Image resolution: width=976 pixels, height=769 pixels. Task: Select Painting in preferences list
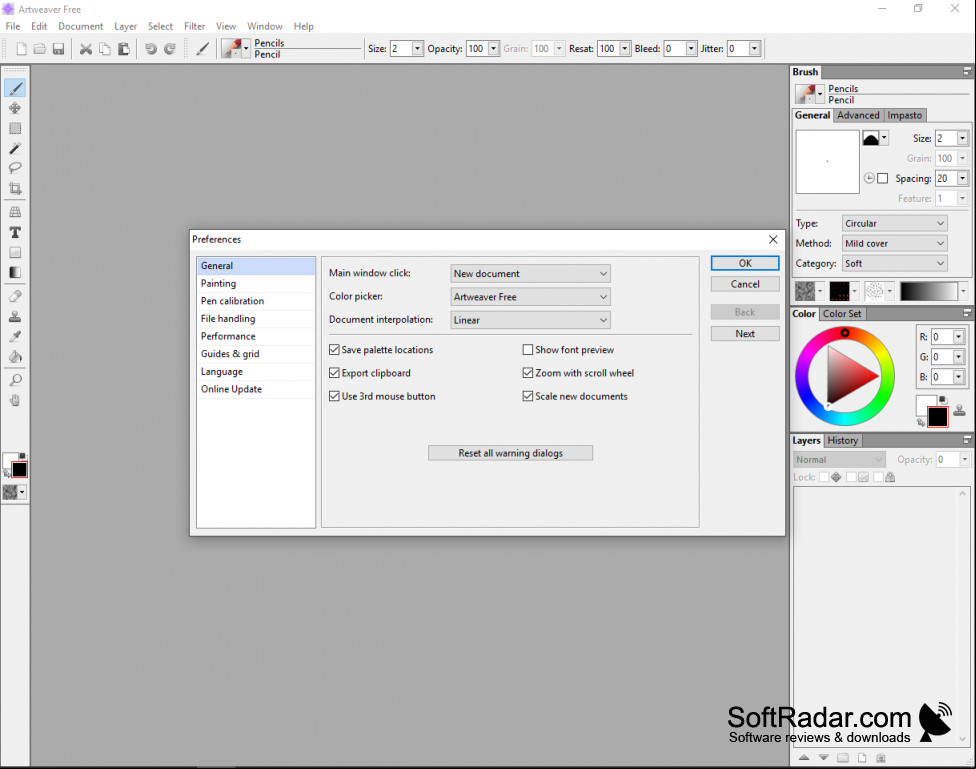pos(256,283)
